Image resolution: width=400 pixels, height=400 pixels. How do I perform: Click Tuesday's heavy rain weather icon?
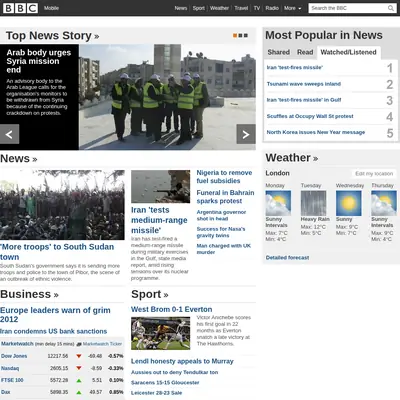[x=313, y=203]
